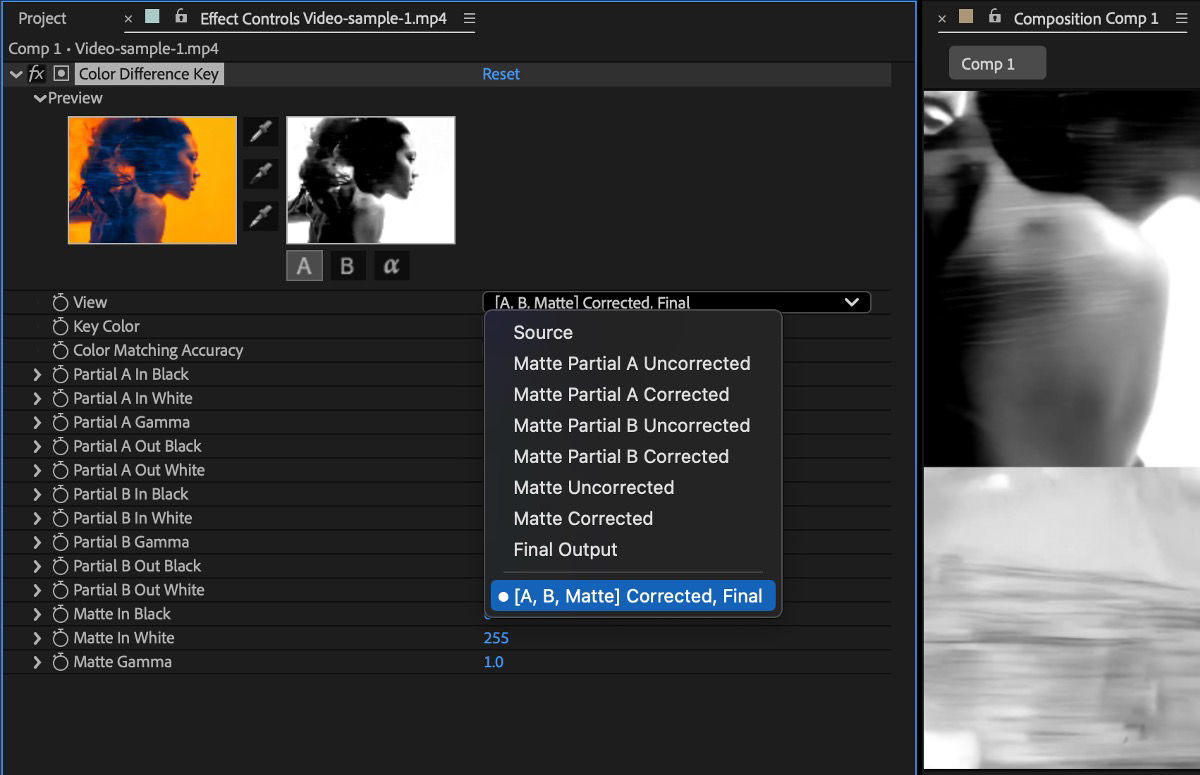Reset the Color Difference Key effect
Image resolution: width=1200 pixels, height=775 pixels.
(501, 73)
